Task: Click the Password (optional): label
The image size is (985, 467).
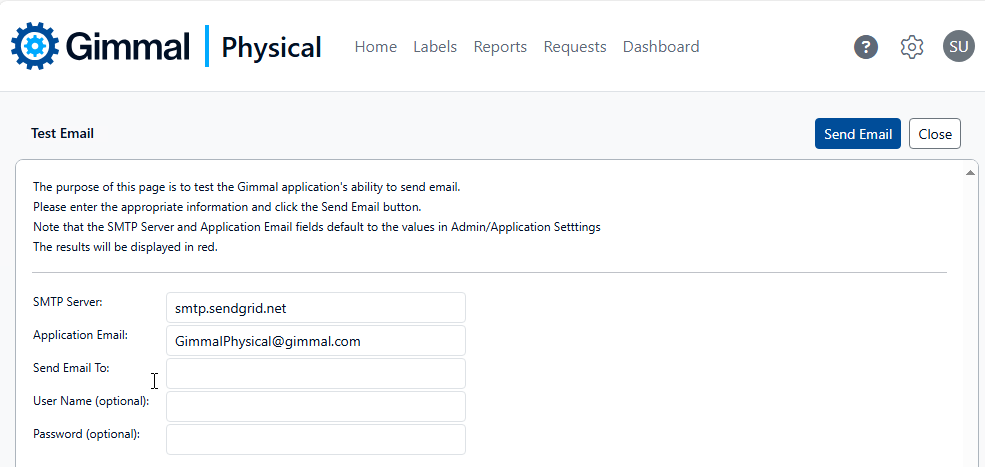Action: click(87, 434)
